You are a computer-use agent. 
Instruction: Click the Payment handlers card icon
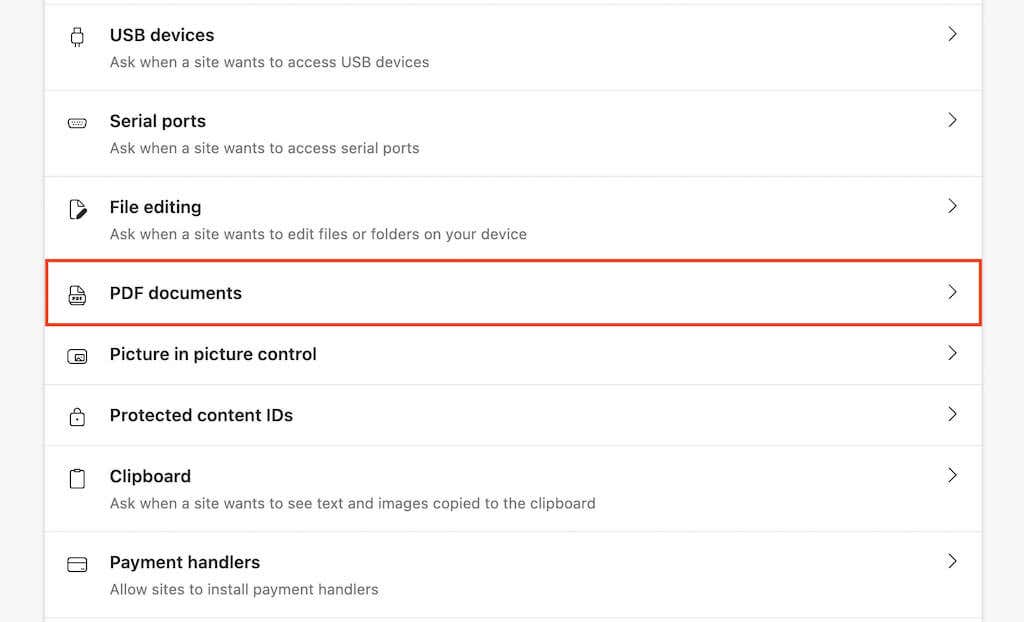coord(77,565)
